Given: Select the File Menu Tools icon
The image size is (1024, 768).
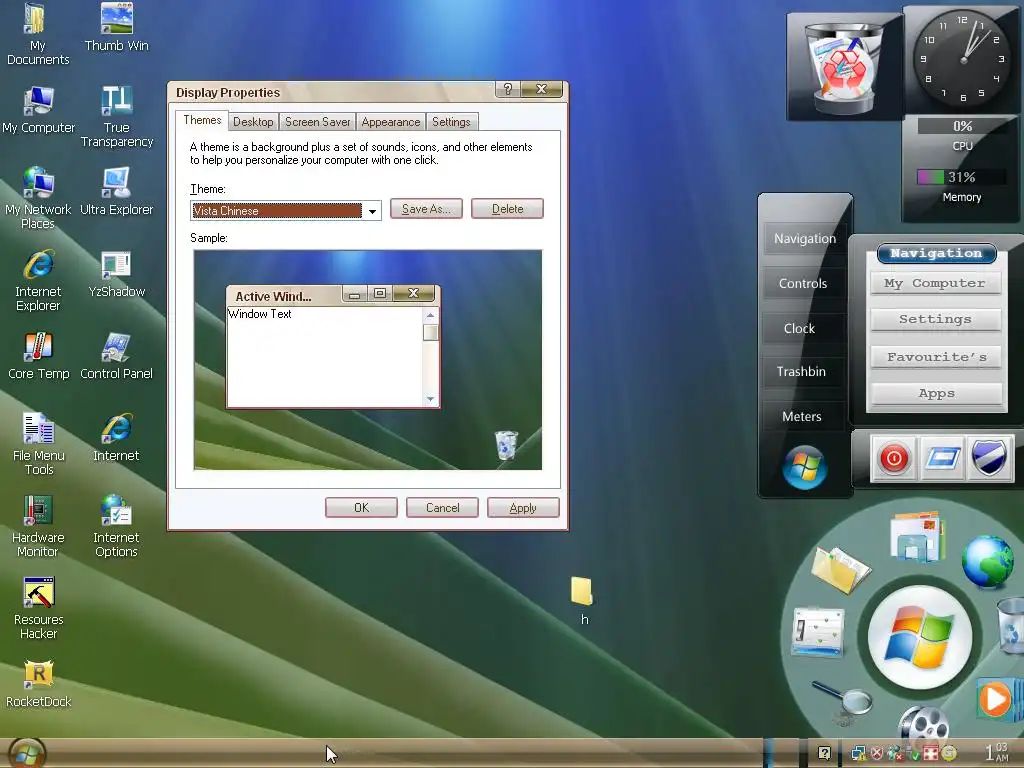Looking at the screenshot, I should tap(39, 444).
